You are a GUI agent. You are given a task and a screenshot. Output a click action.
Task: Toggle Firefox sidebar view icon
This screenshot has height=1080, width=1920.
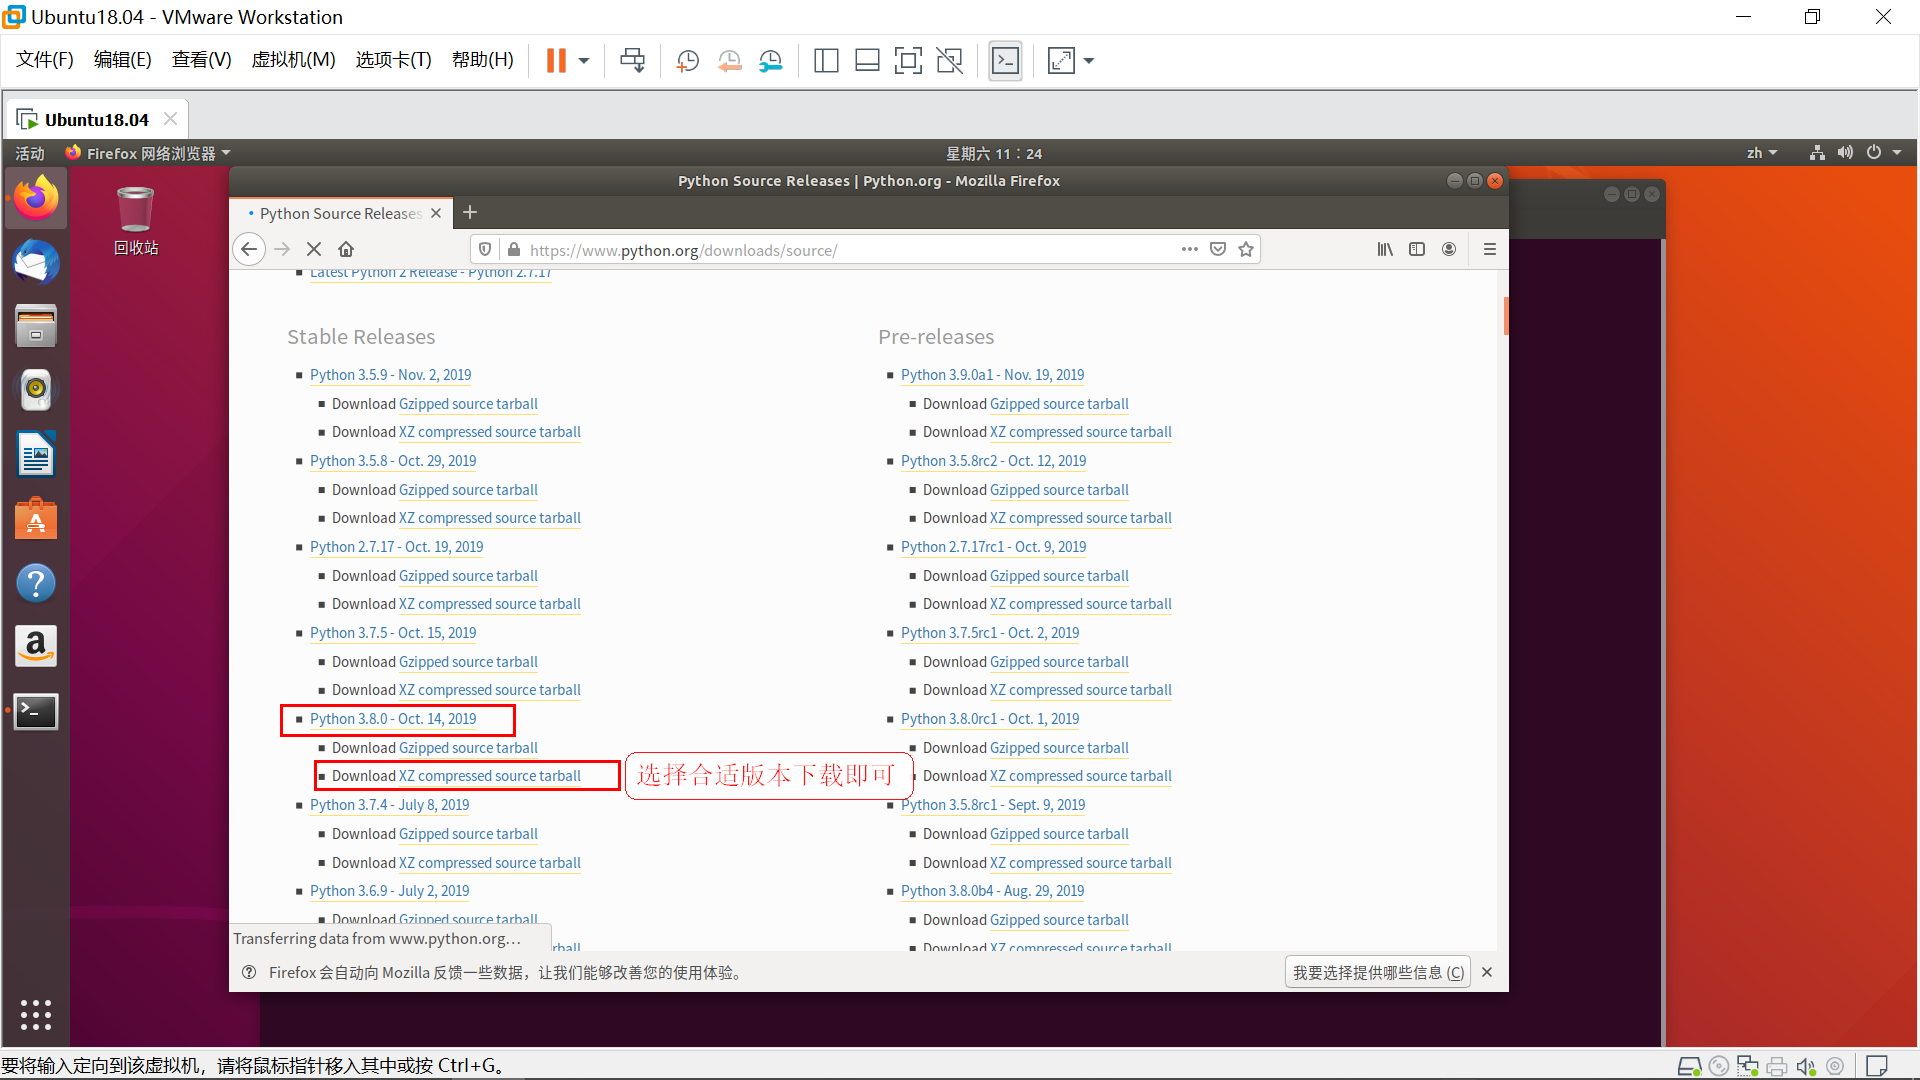click(1417, 249)
